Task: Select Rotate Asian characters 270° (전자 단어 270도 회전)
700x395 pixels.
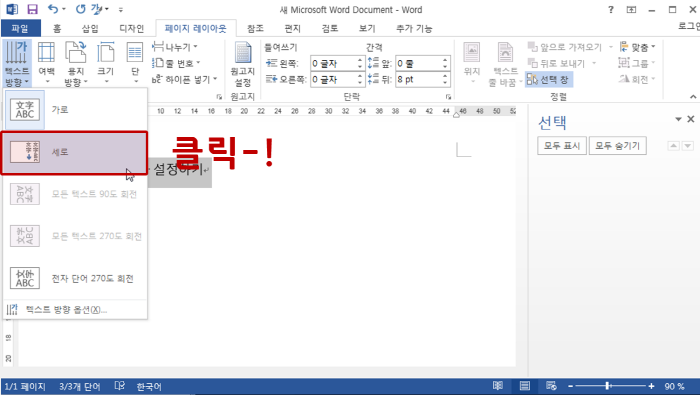Action: tap(75, 279)
